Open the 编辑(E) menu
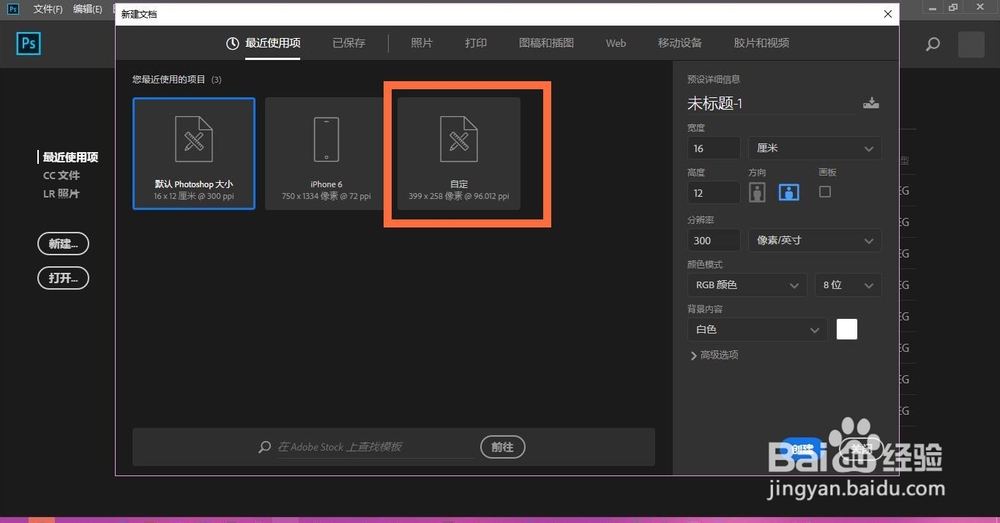Image resolution: width=1000 pixels, height=523 pixels. coord(87,9)
